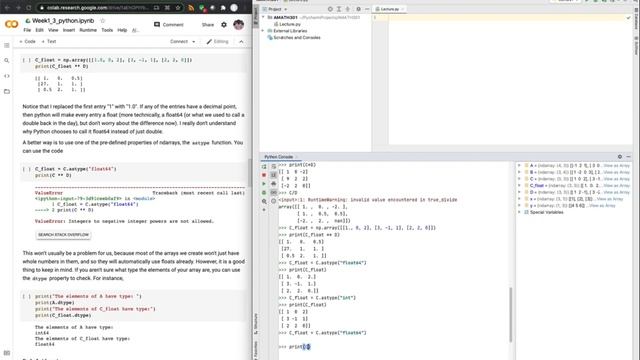Click the magnifier icon in console toolbar
The height and width of the screenshot is (360, 640).
(264, 201)
